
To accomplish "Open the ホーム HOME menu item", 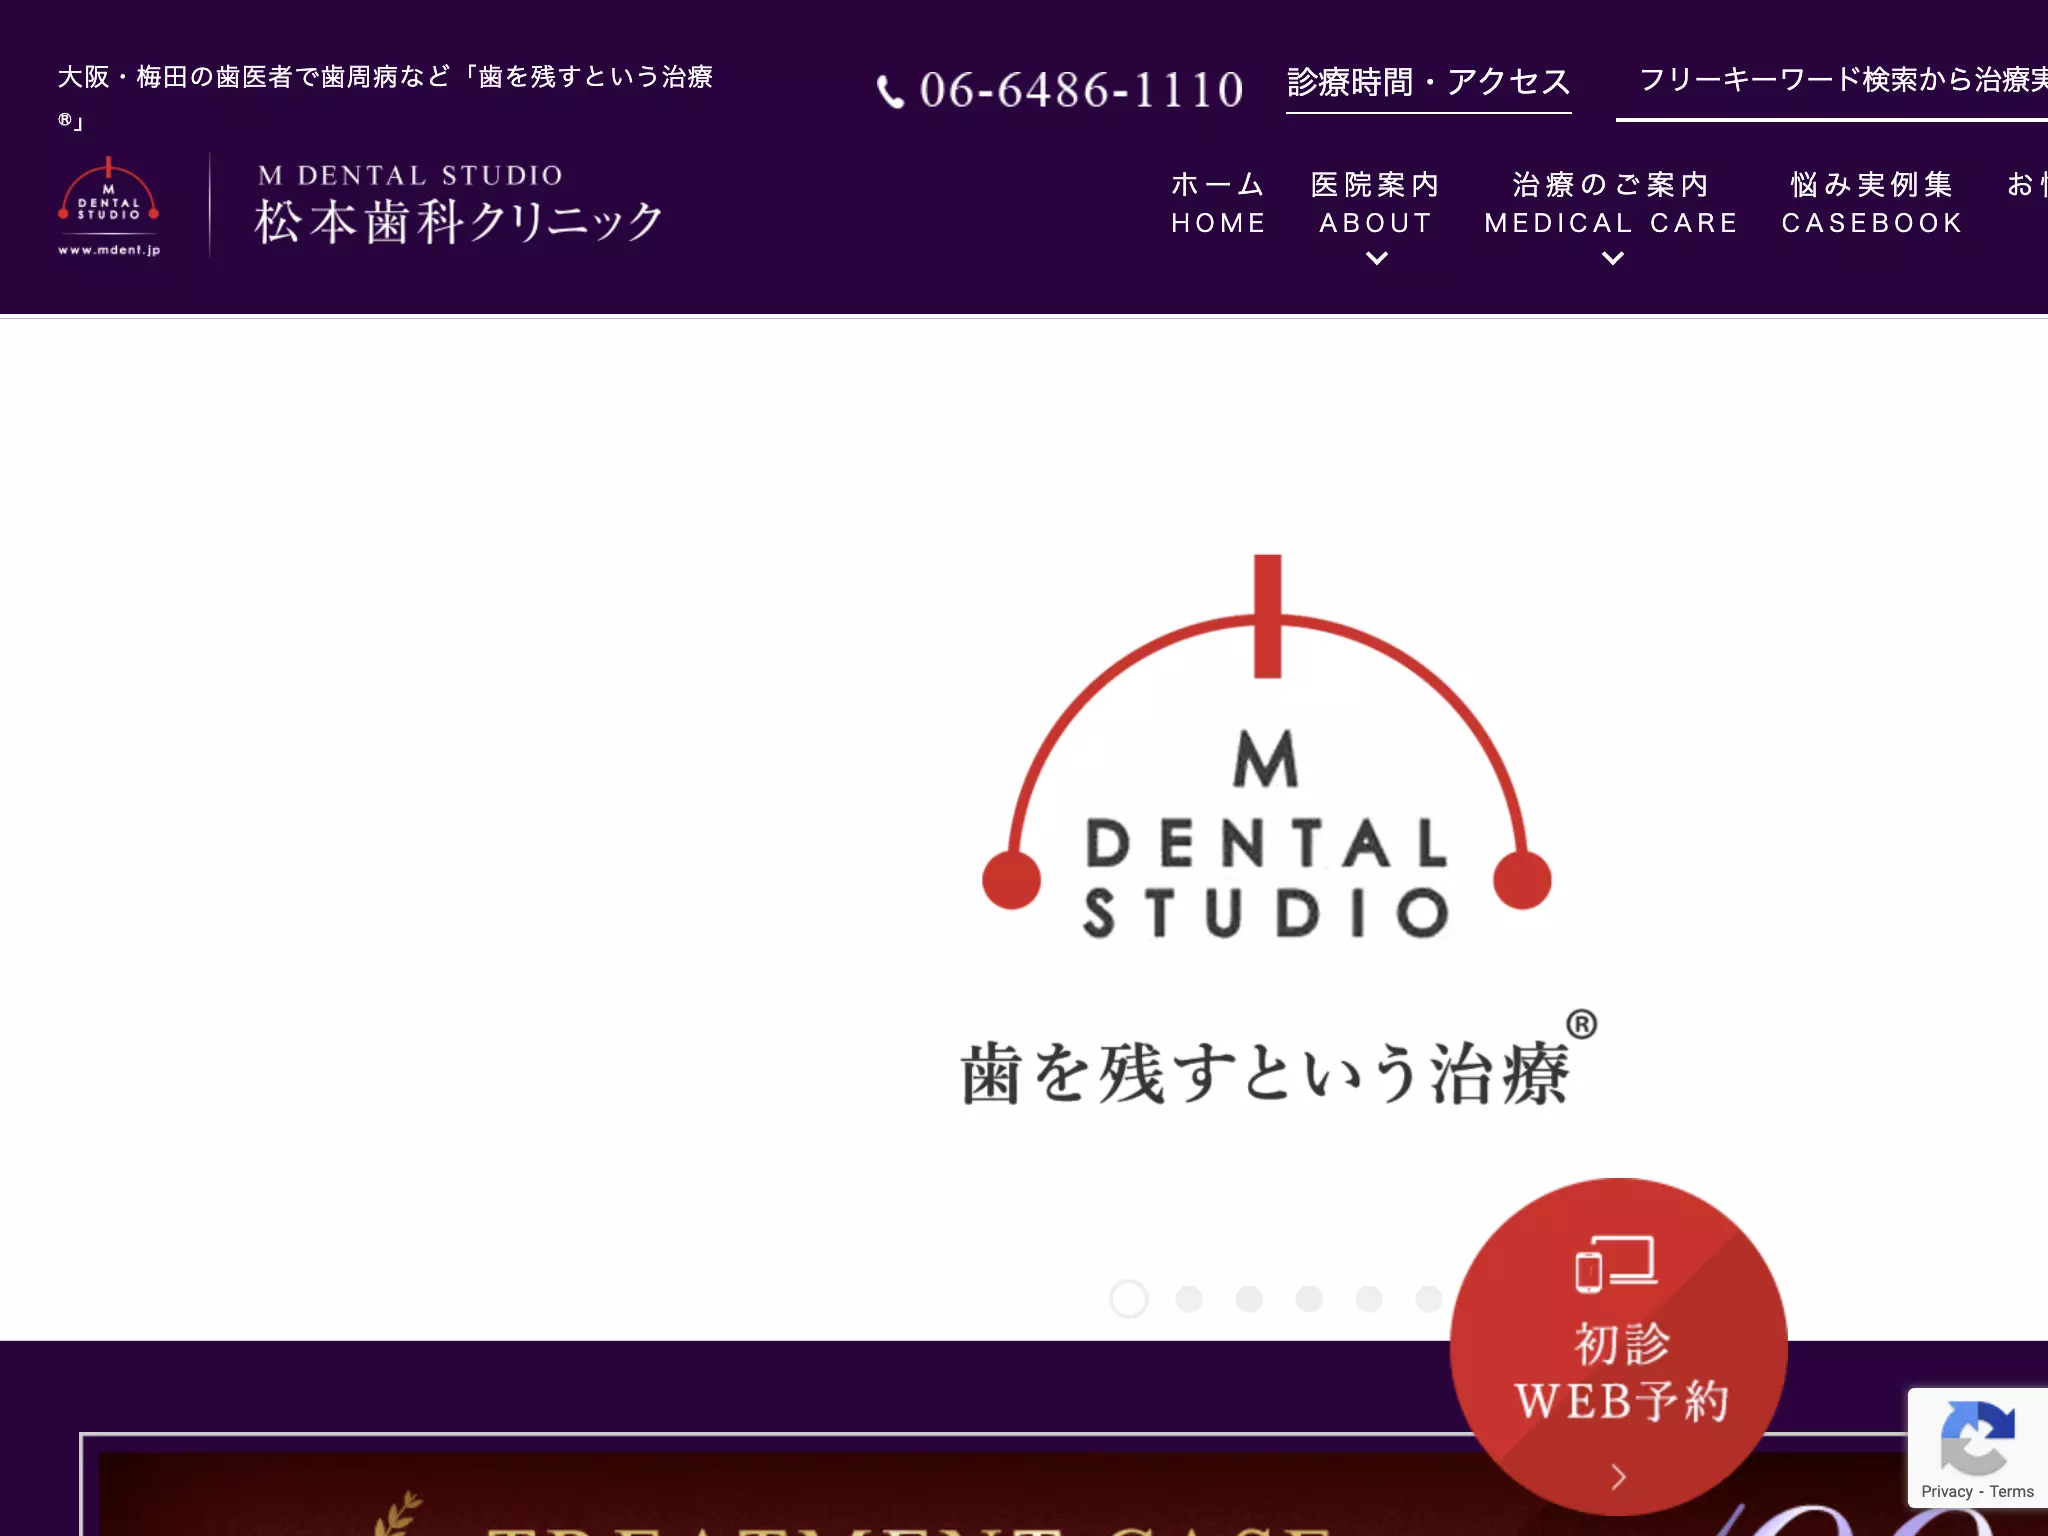I will click(1218, 203).
